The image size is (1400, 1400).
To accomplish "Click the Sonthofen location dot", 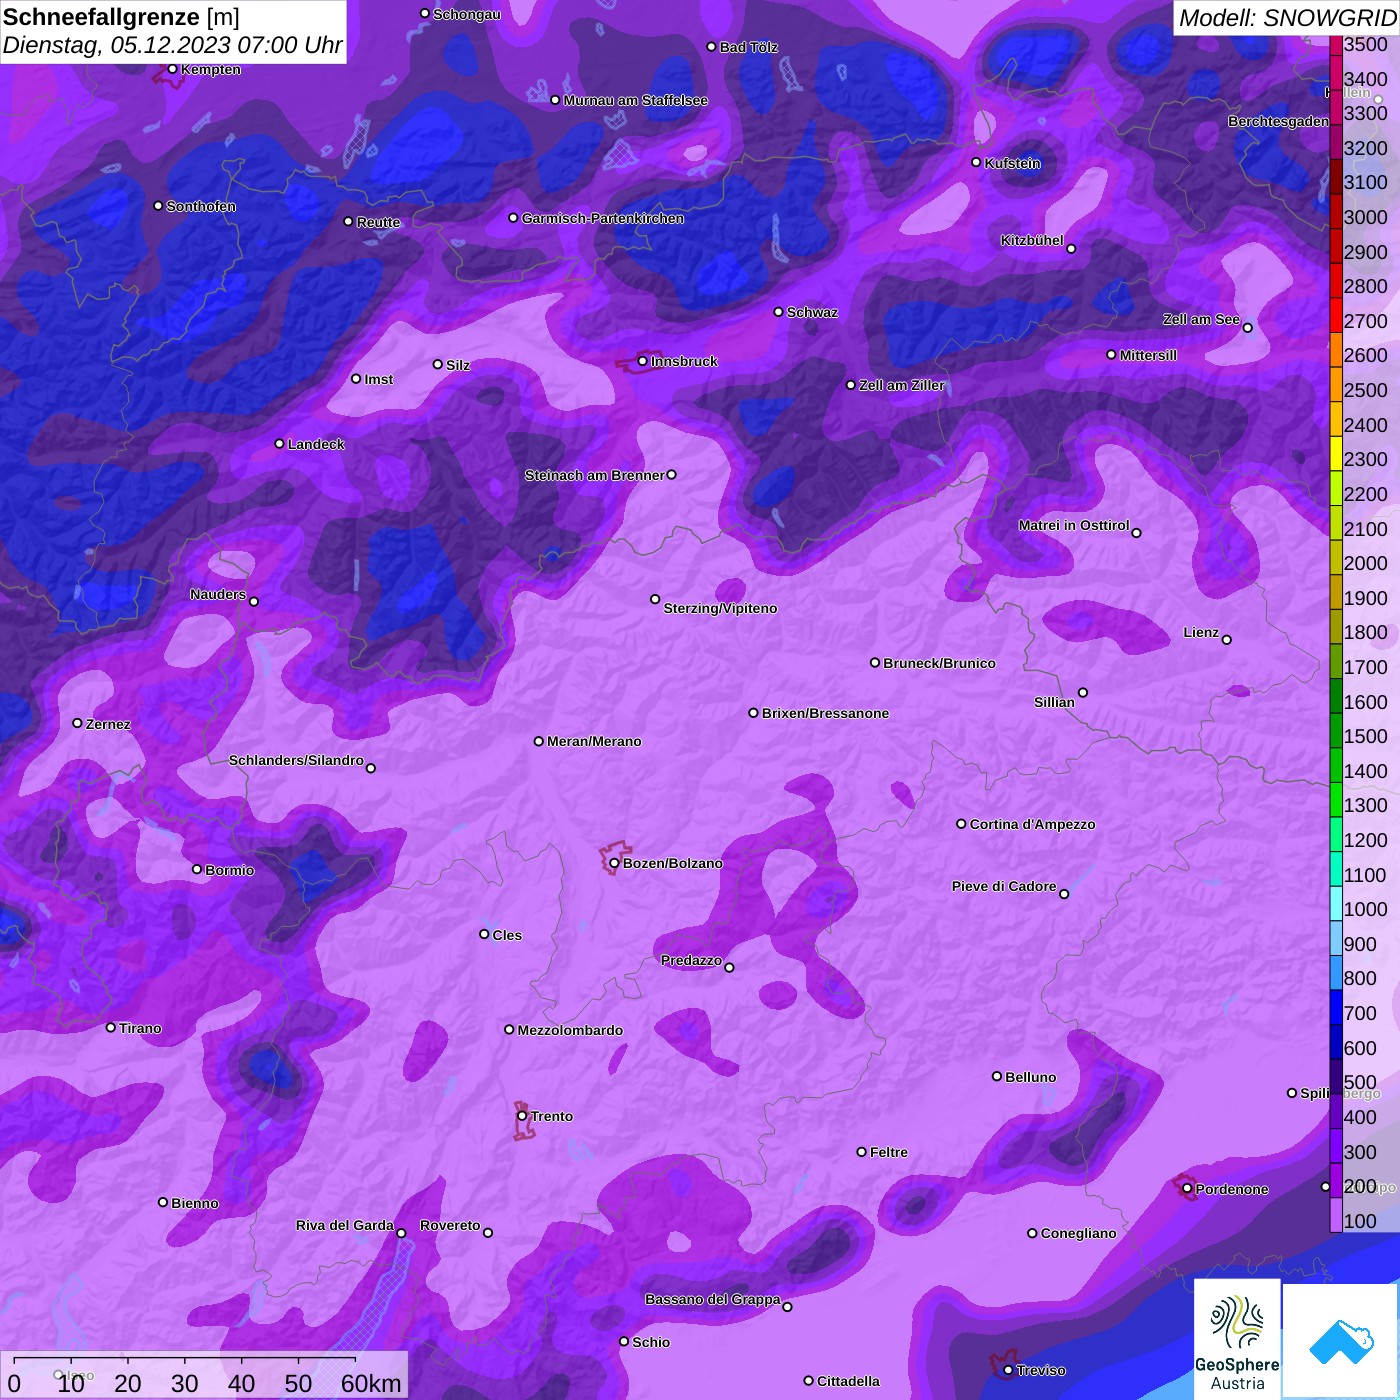I will 158,206.
